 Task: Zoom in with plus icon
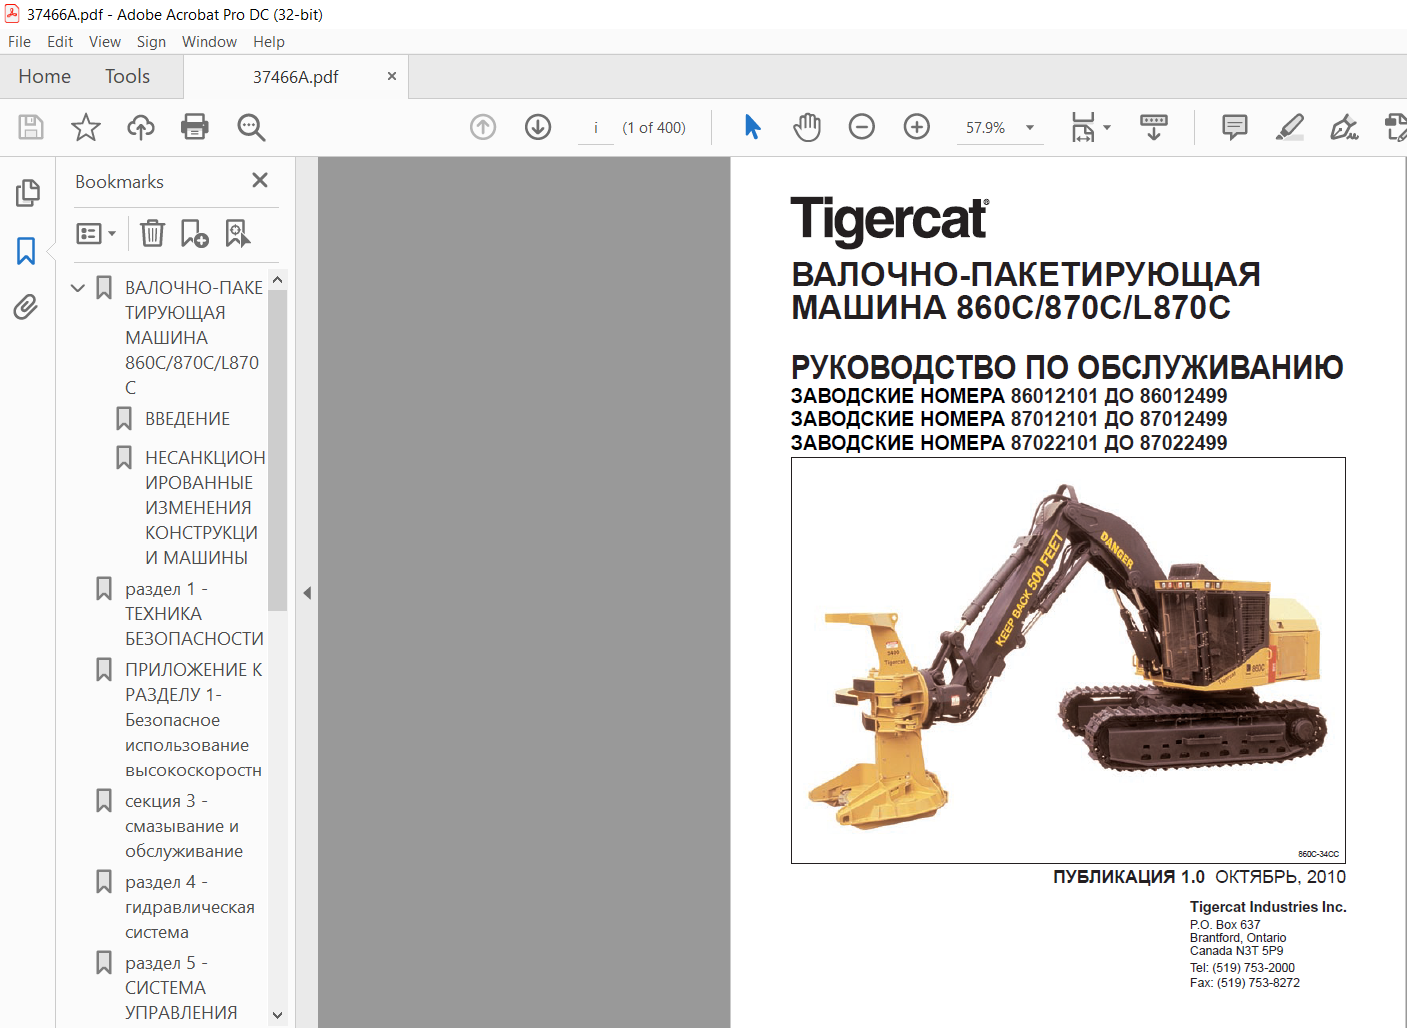tap(917, 127)
